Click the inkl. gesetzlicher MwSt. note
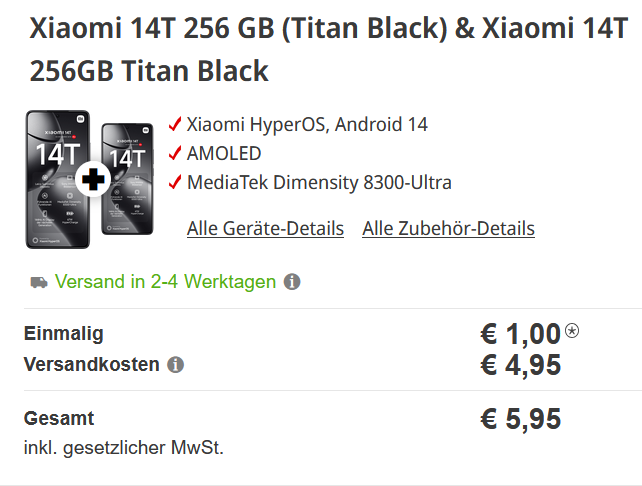Screen dimensions: 642x486 pyautogui.click(x=124, y=447)
